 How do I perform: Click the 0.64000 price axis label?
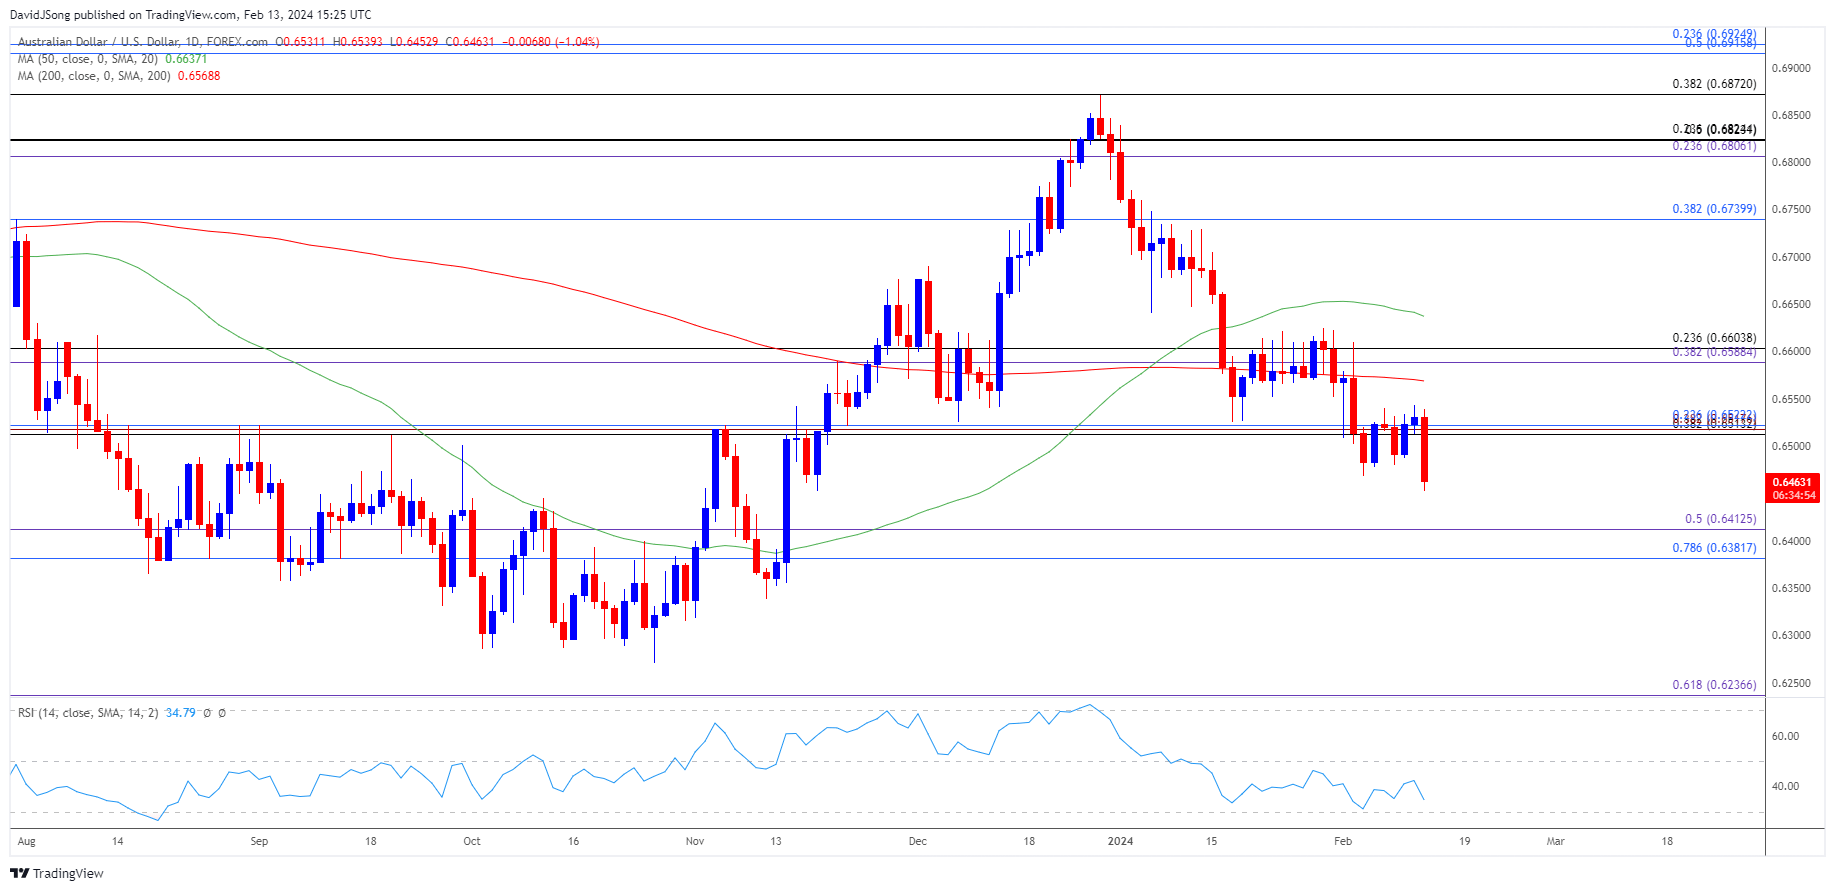pyautogui.click(x=1791, y=541)
